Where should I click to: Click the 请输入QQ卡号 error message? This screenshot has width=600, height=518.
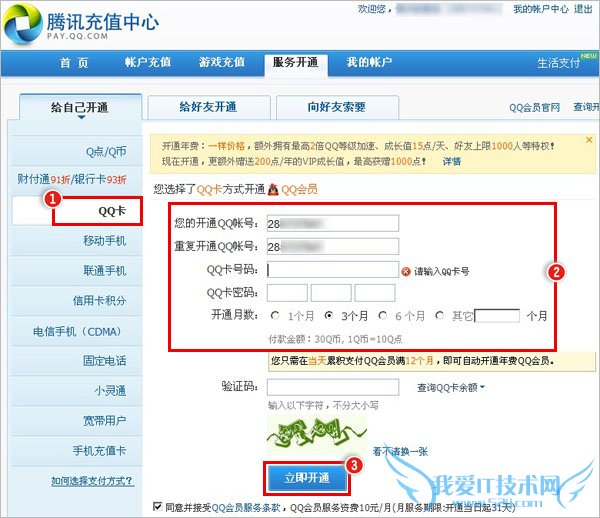442,272
